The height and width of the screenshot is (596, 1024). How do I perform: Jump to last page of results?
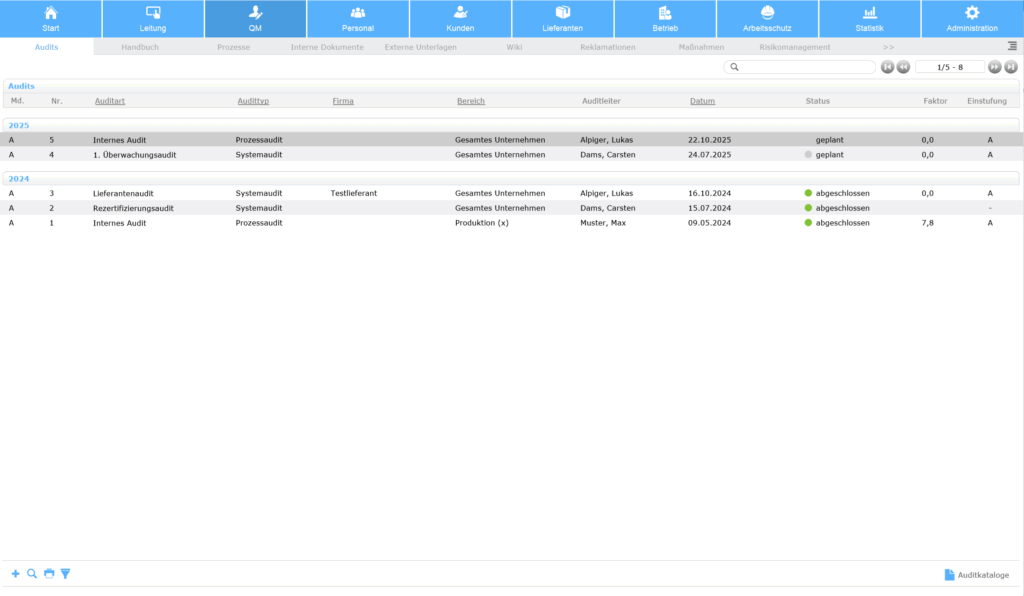pyautogui.click(x=1011, y=67)
